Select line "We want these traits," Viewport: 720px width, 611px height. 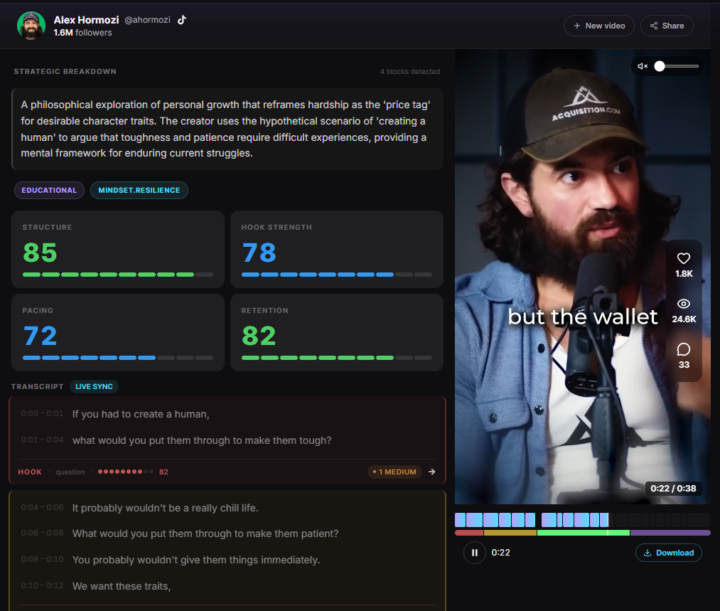tap(121, 586)
